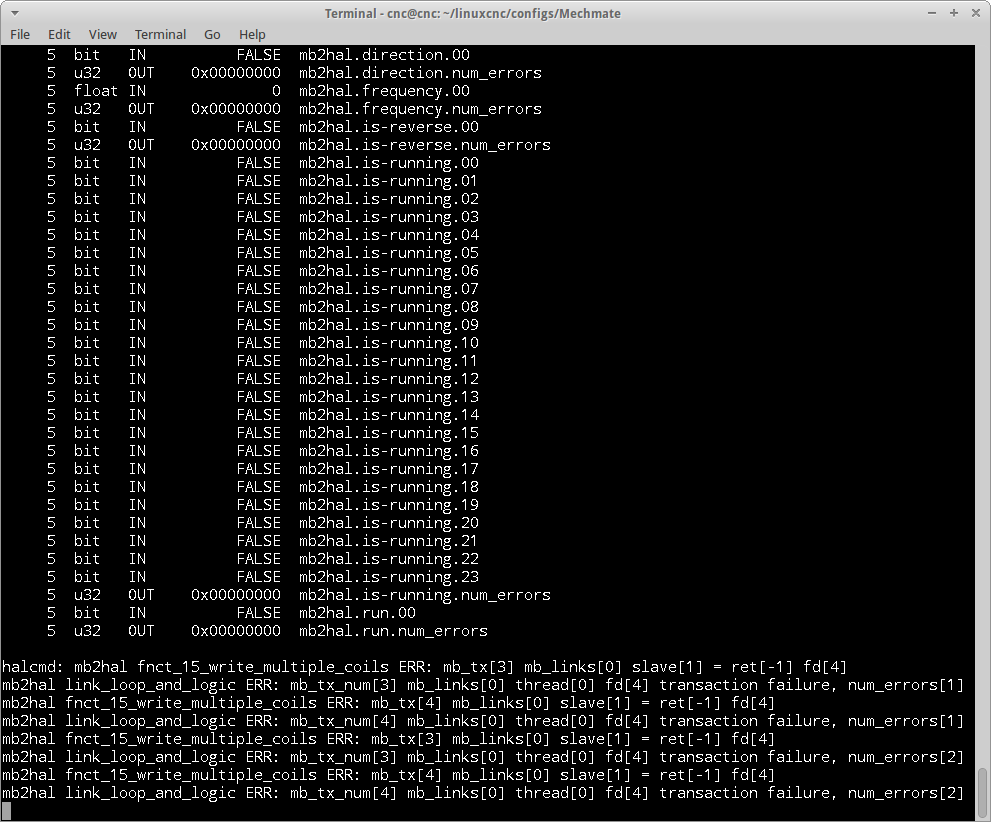Click the mb2hal.is-running.12 pin name
The height and width of the screenshot is (822, 991).
tap(389, 379)
